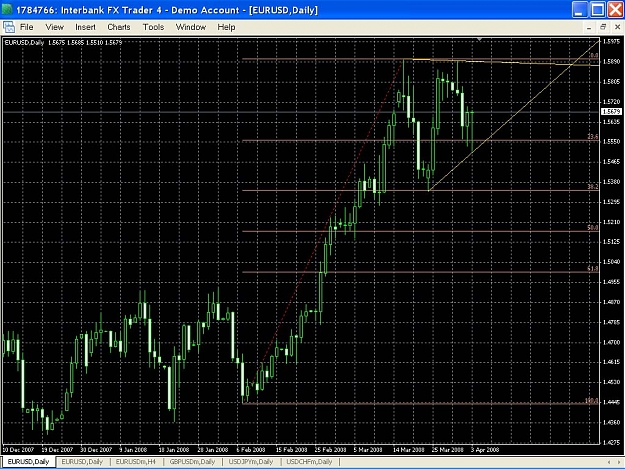The width and height of the screenshot is (625, 469).
Task: Click the 1.5890 price axis value
Action: 612,61
